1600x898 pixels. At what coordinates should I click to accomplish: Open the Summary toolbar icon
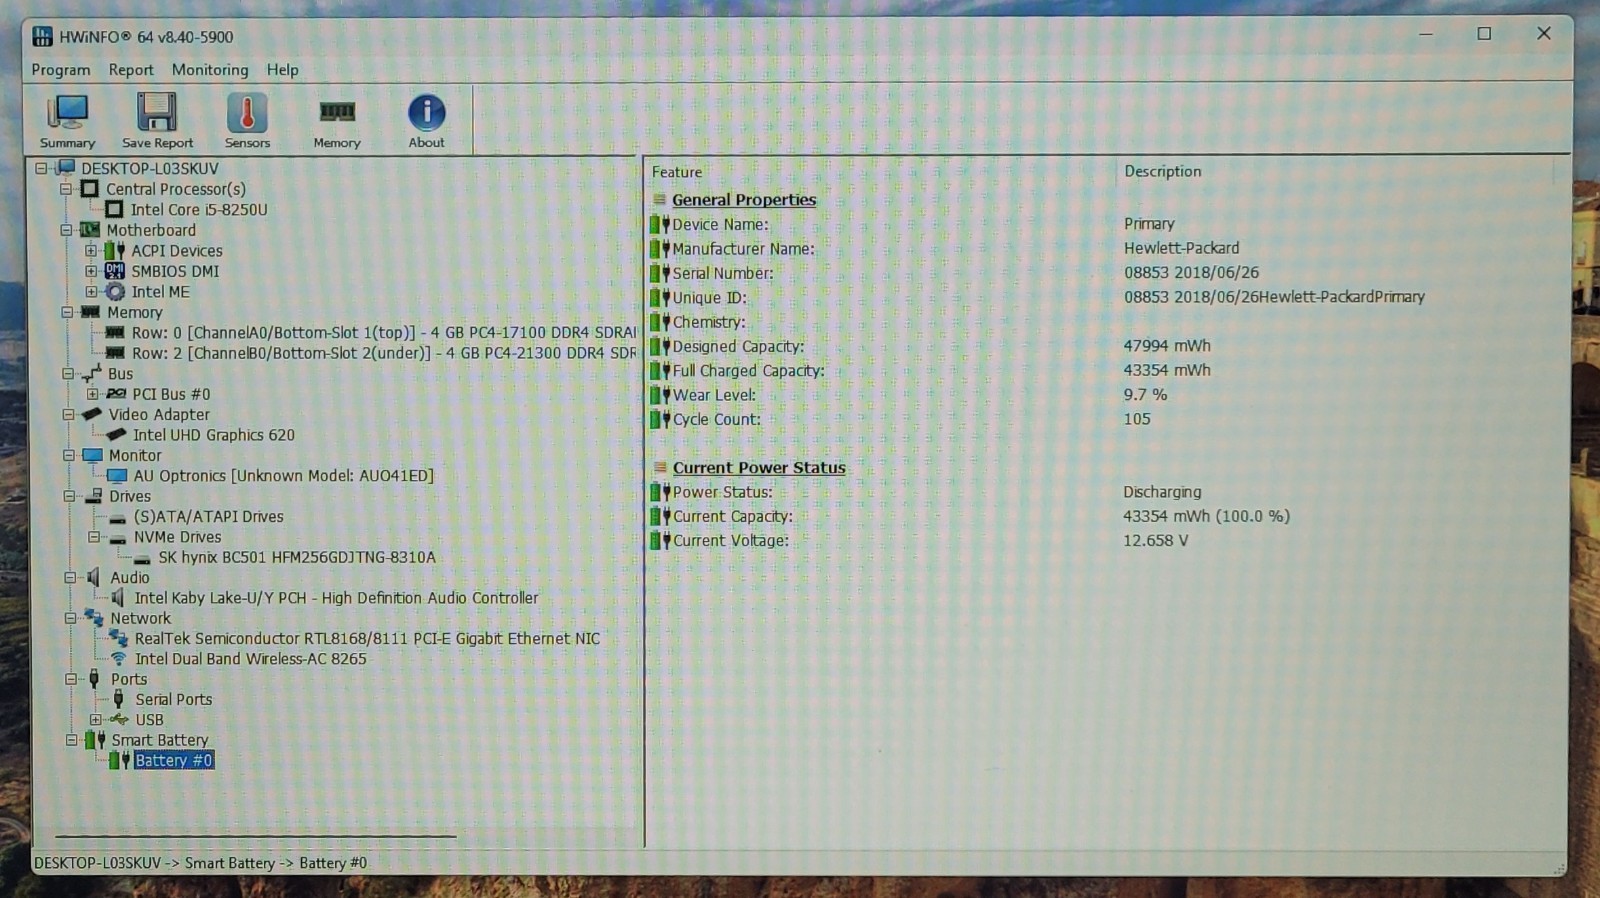coord(67,121)
